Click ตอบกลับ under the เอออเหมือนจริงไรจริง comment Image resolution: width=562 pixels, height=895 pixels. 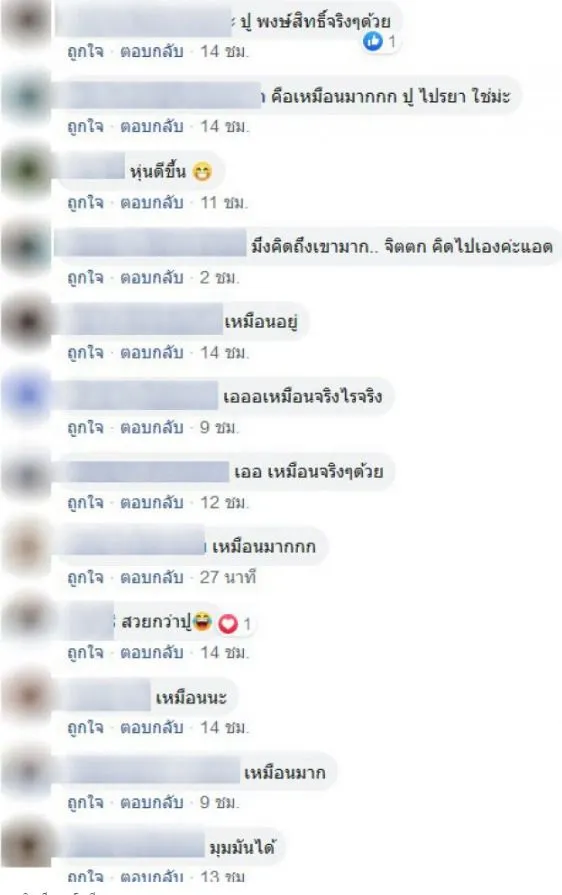(x=151, y=428)
